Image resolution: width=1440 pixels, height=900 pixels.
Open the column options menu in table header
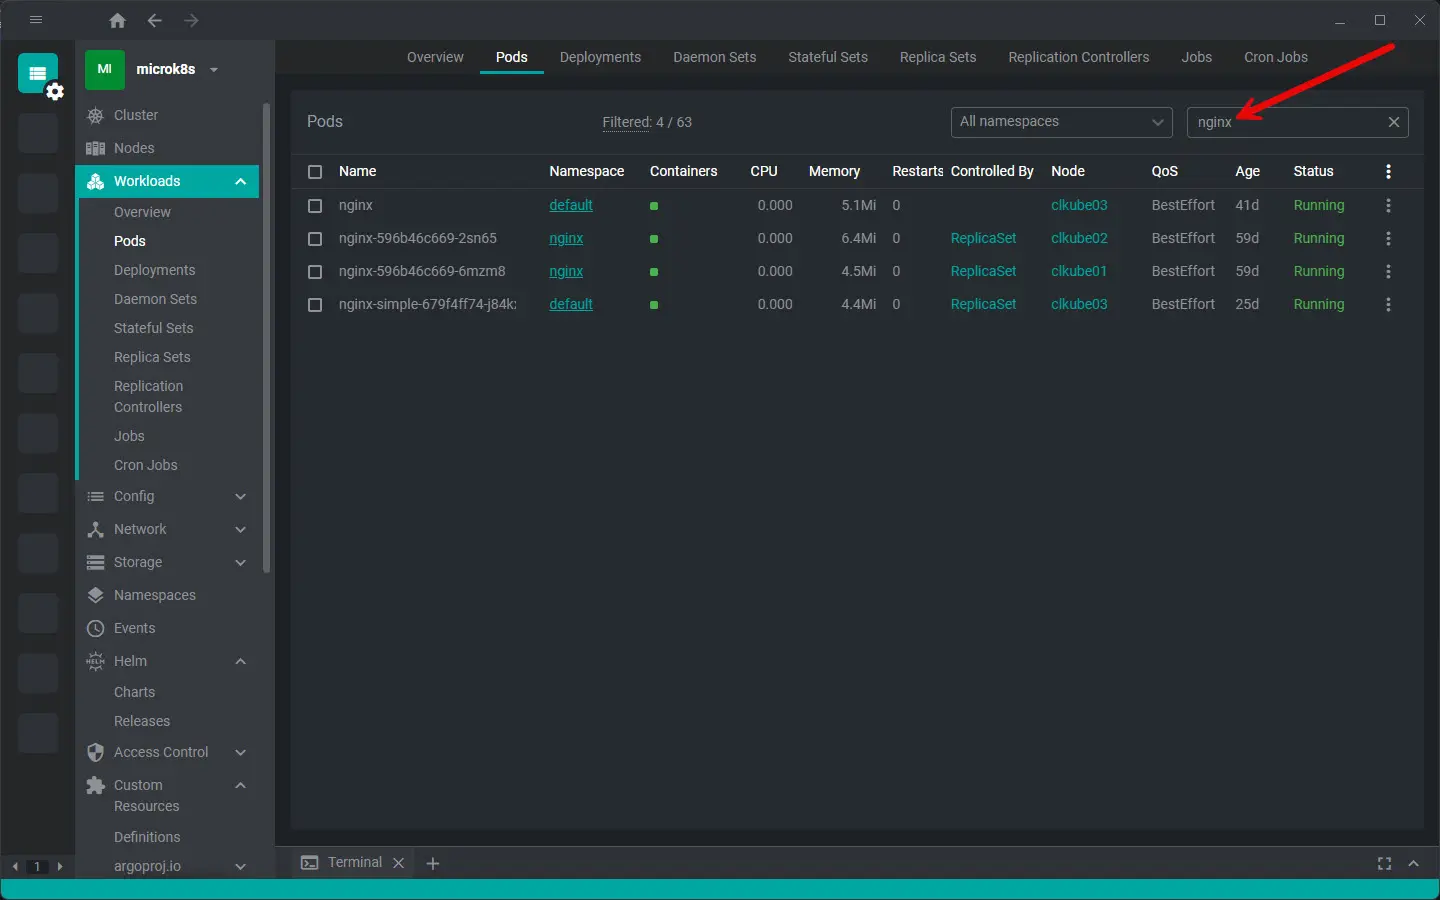tap(1388, 172)
